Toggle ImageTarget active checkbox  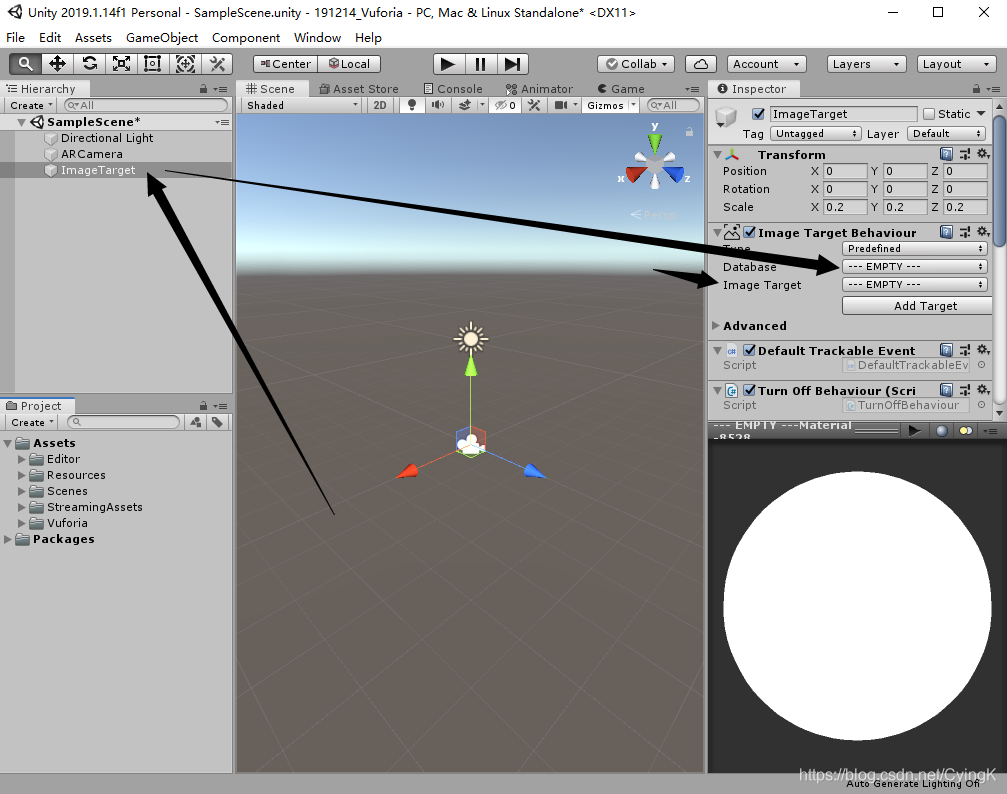tap(758, 114)
